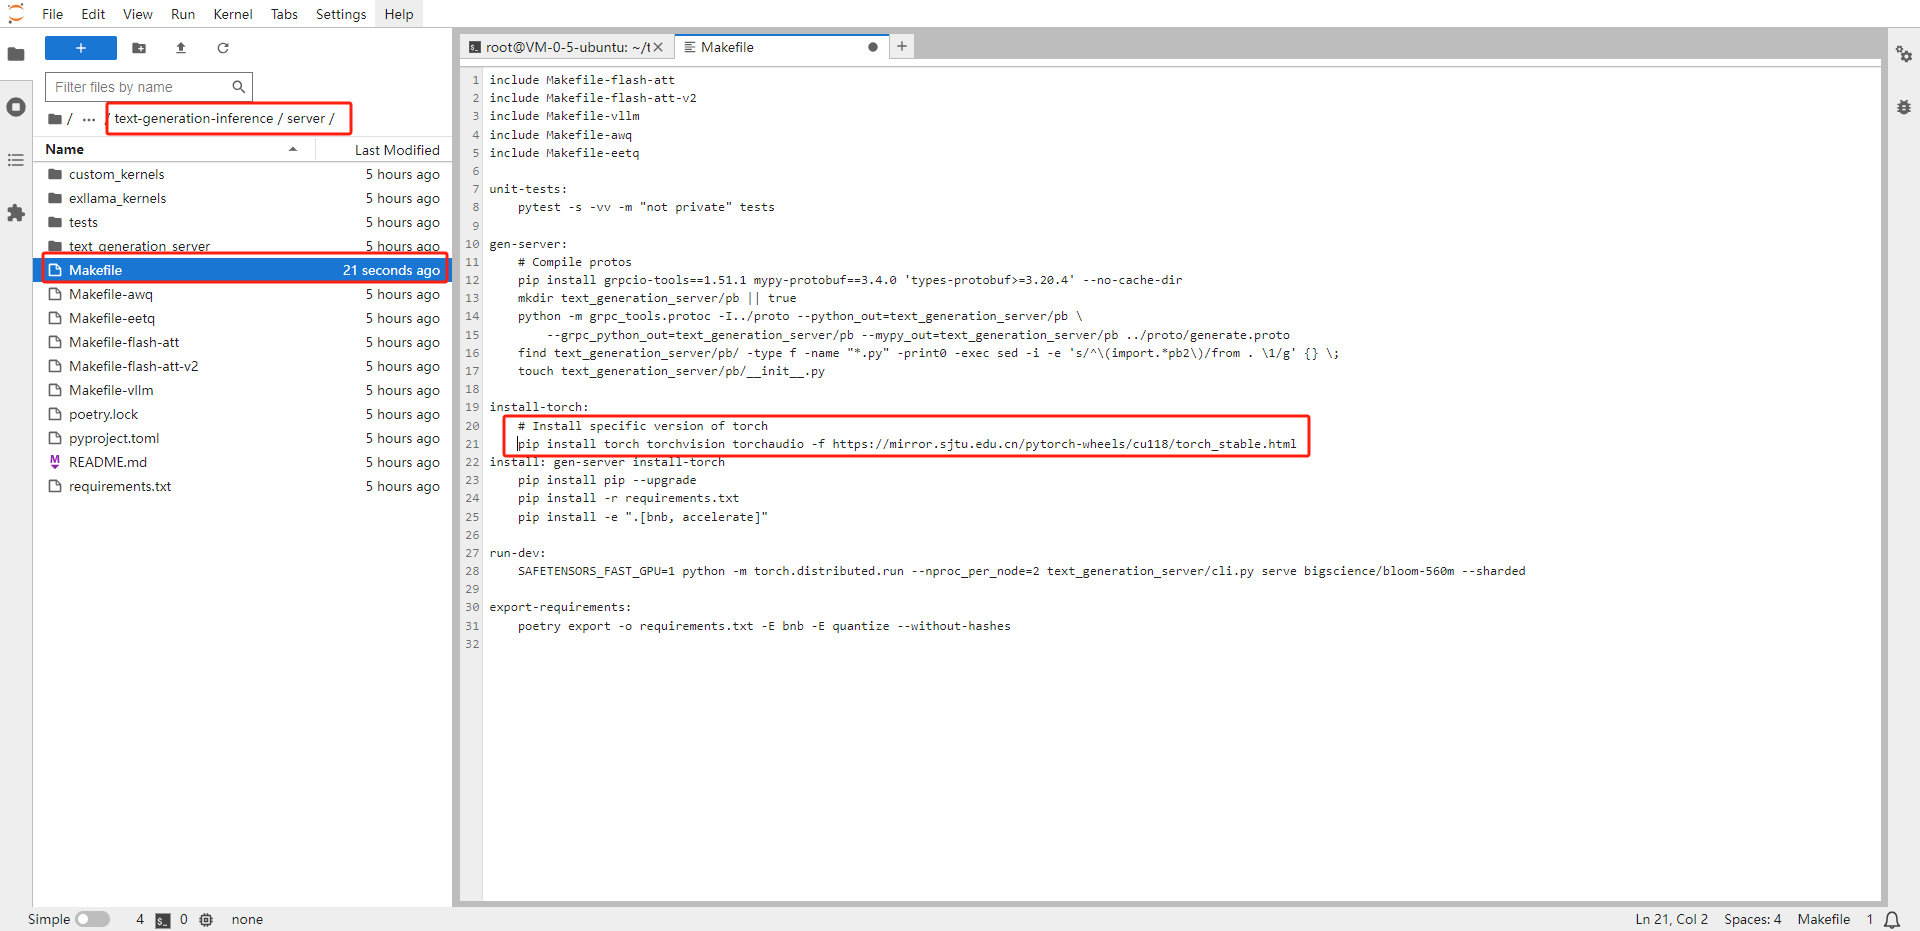
Task: Click the root folder breadcrumb icon
Action: pos(55,119)
